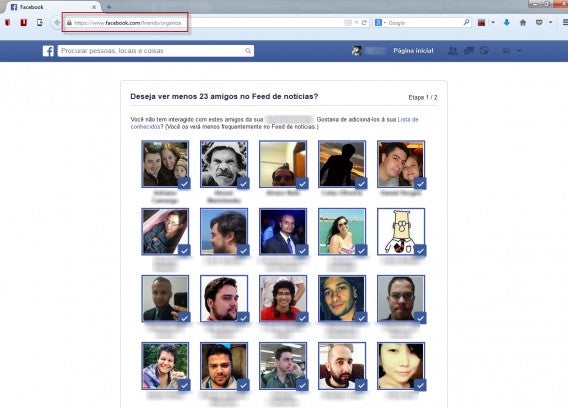Open the Lista de conhecidos link
Screen dimensions: 568x408
pyautogui.click(x=274, y=123)
